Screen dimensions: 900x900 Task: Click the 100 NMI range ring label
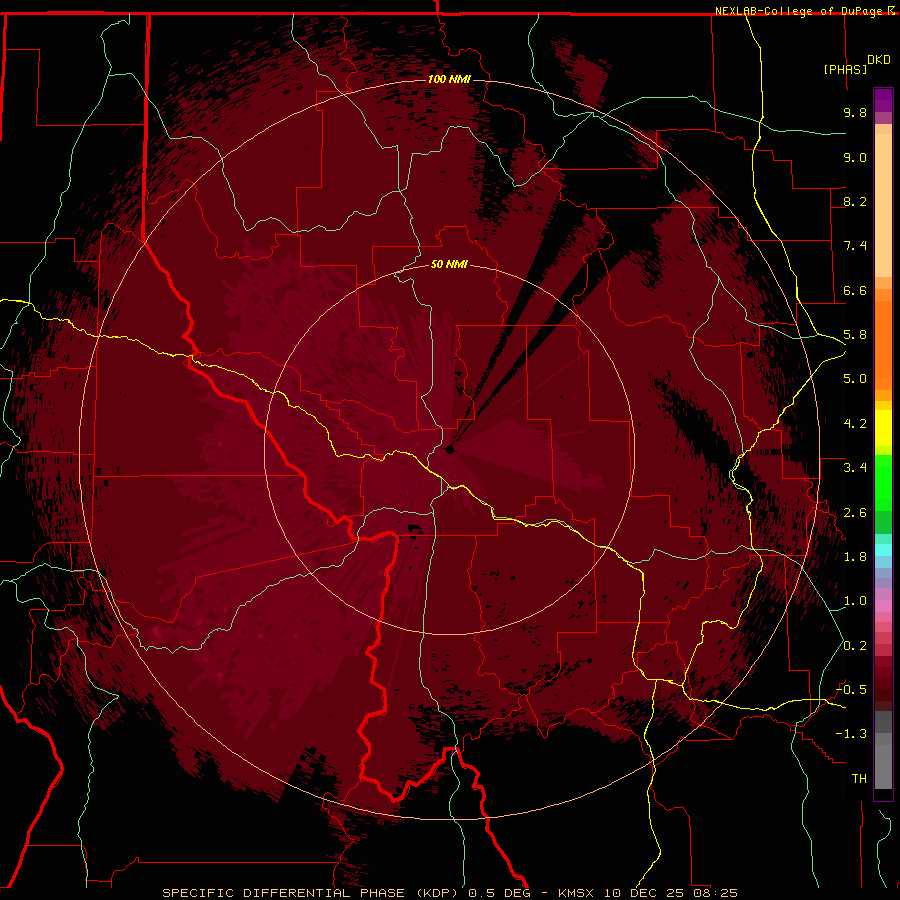pyautogui.click(x=449, y=79)
